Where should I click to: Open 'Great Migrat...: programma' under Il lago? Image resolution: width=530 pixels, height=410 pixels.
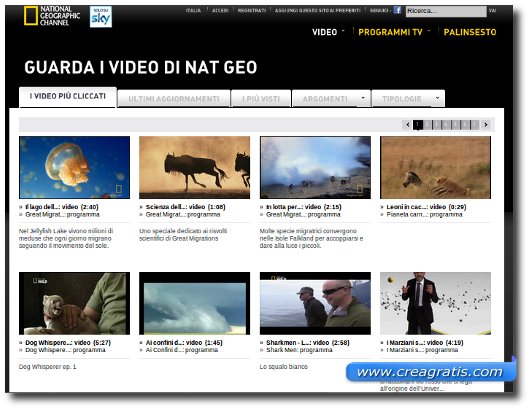coord(63,215)
